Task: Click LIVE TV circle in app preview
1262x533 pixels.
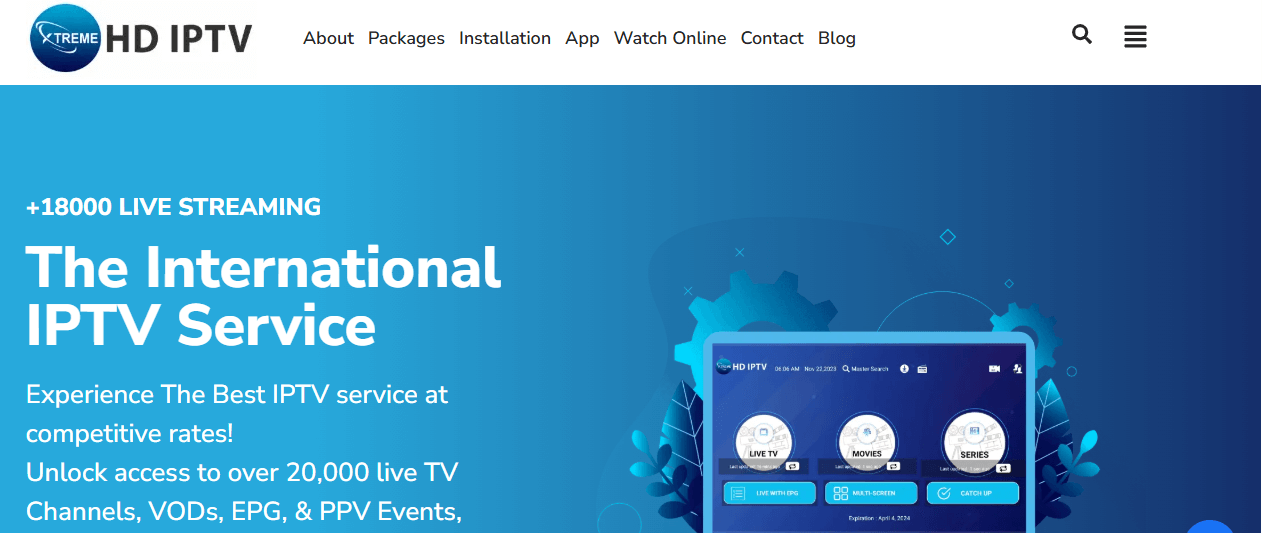Action: [x=764, y=441]
